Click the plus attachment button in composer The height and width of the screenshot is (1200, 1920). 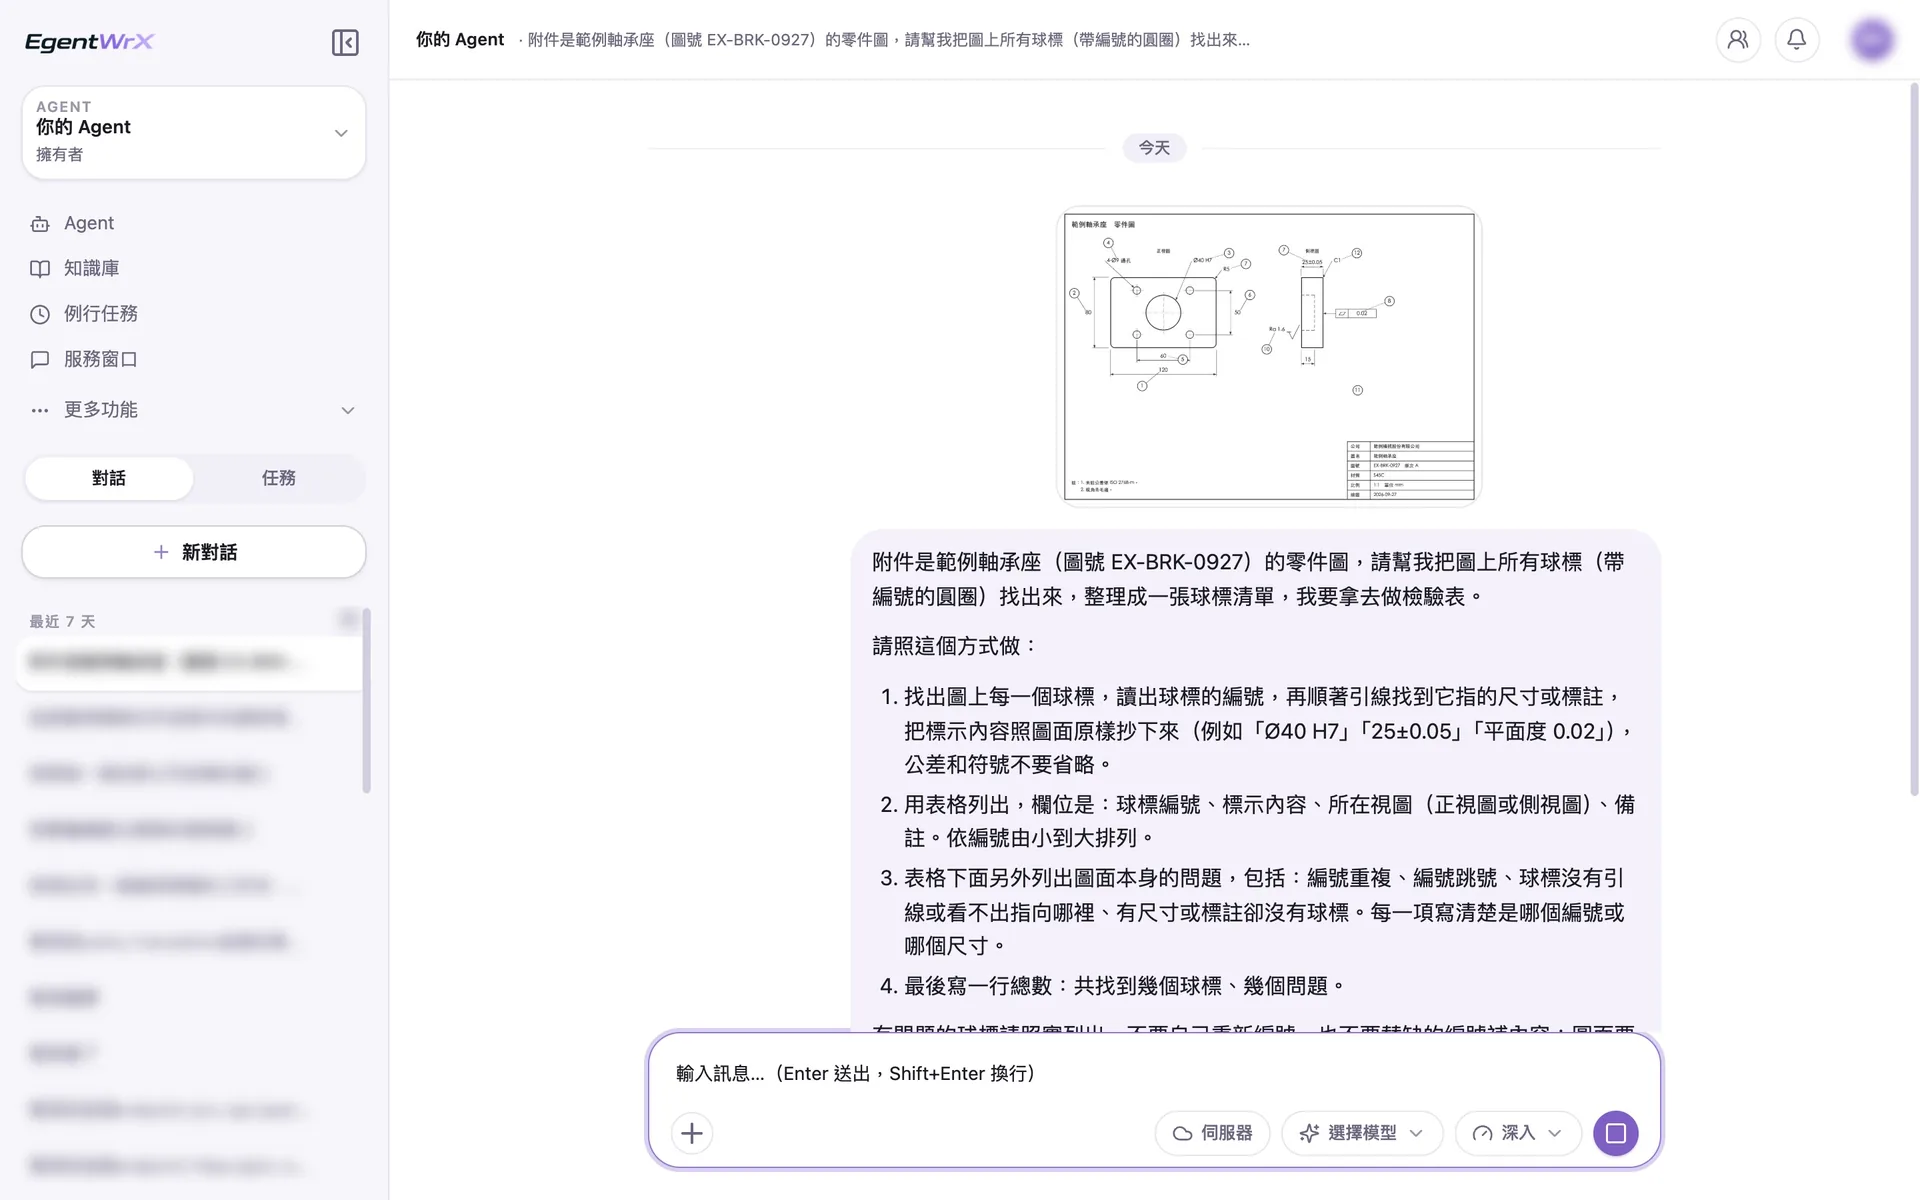tap(692, 1133)
